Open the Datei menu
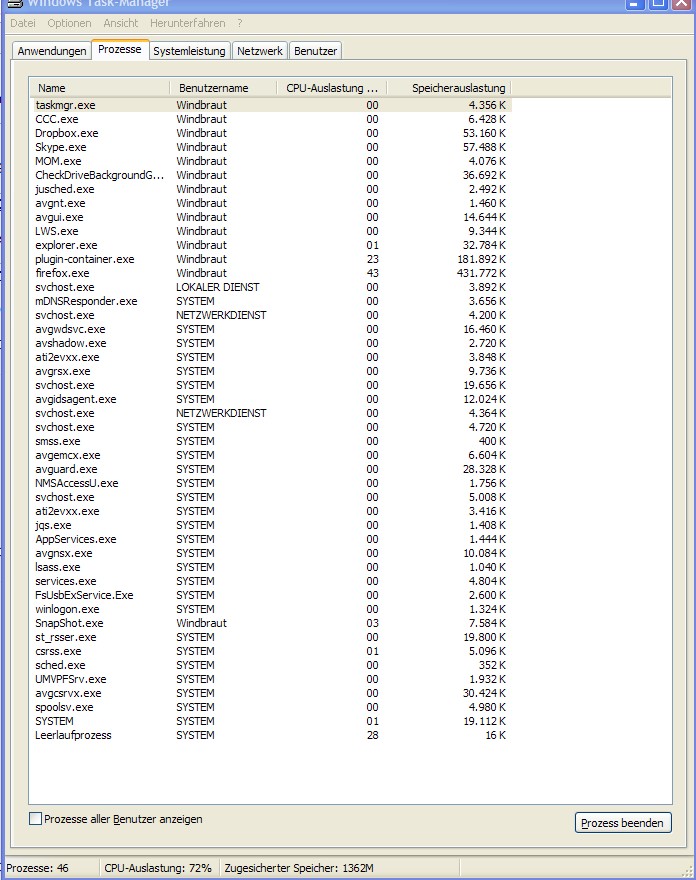Image resolution: width=696 pixels, height=880 pixels. pyautogui.click(x=23, y=23)
